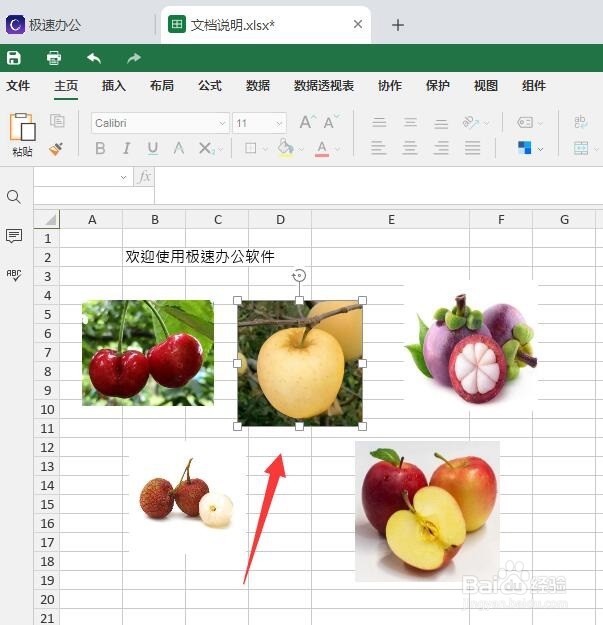Open the name box dropdown

click(x=124, y=177)
